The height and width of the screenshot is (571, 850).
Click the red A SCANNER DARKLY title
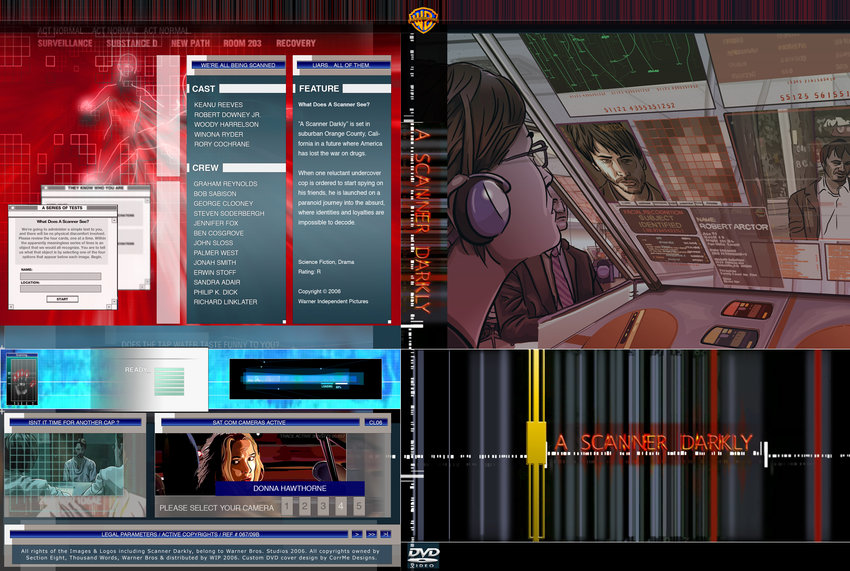pos(653,442)
